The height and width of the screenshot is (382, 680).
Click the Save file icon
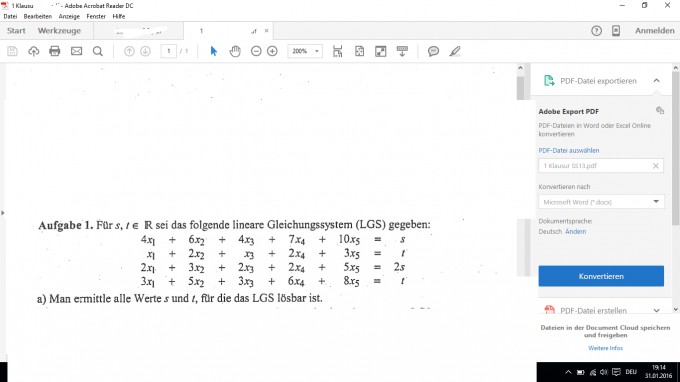click(12, 51)
